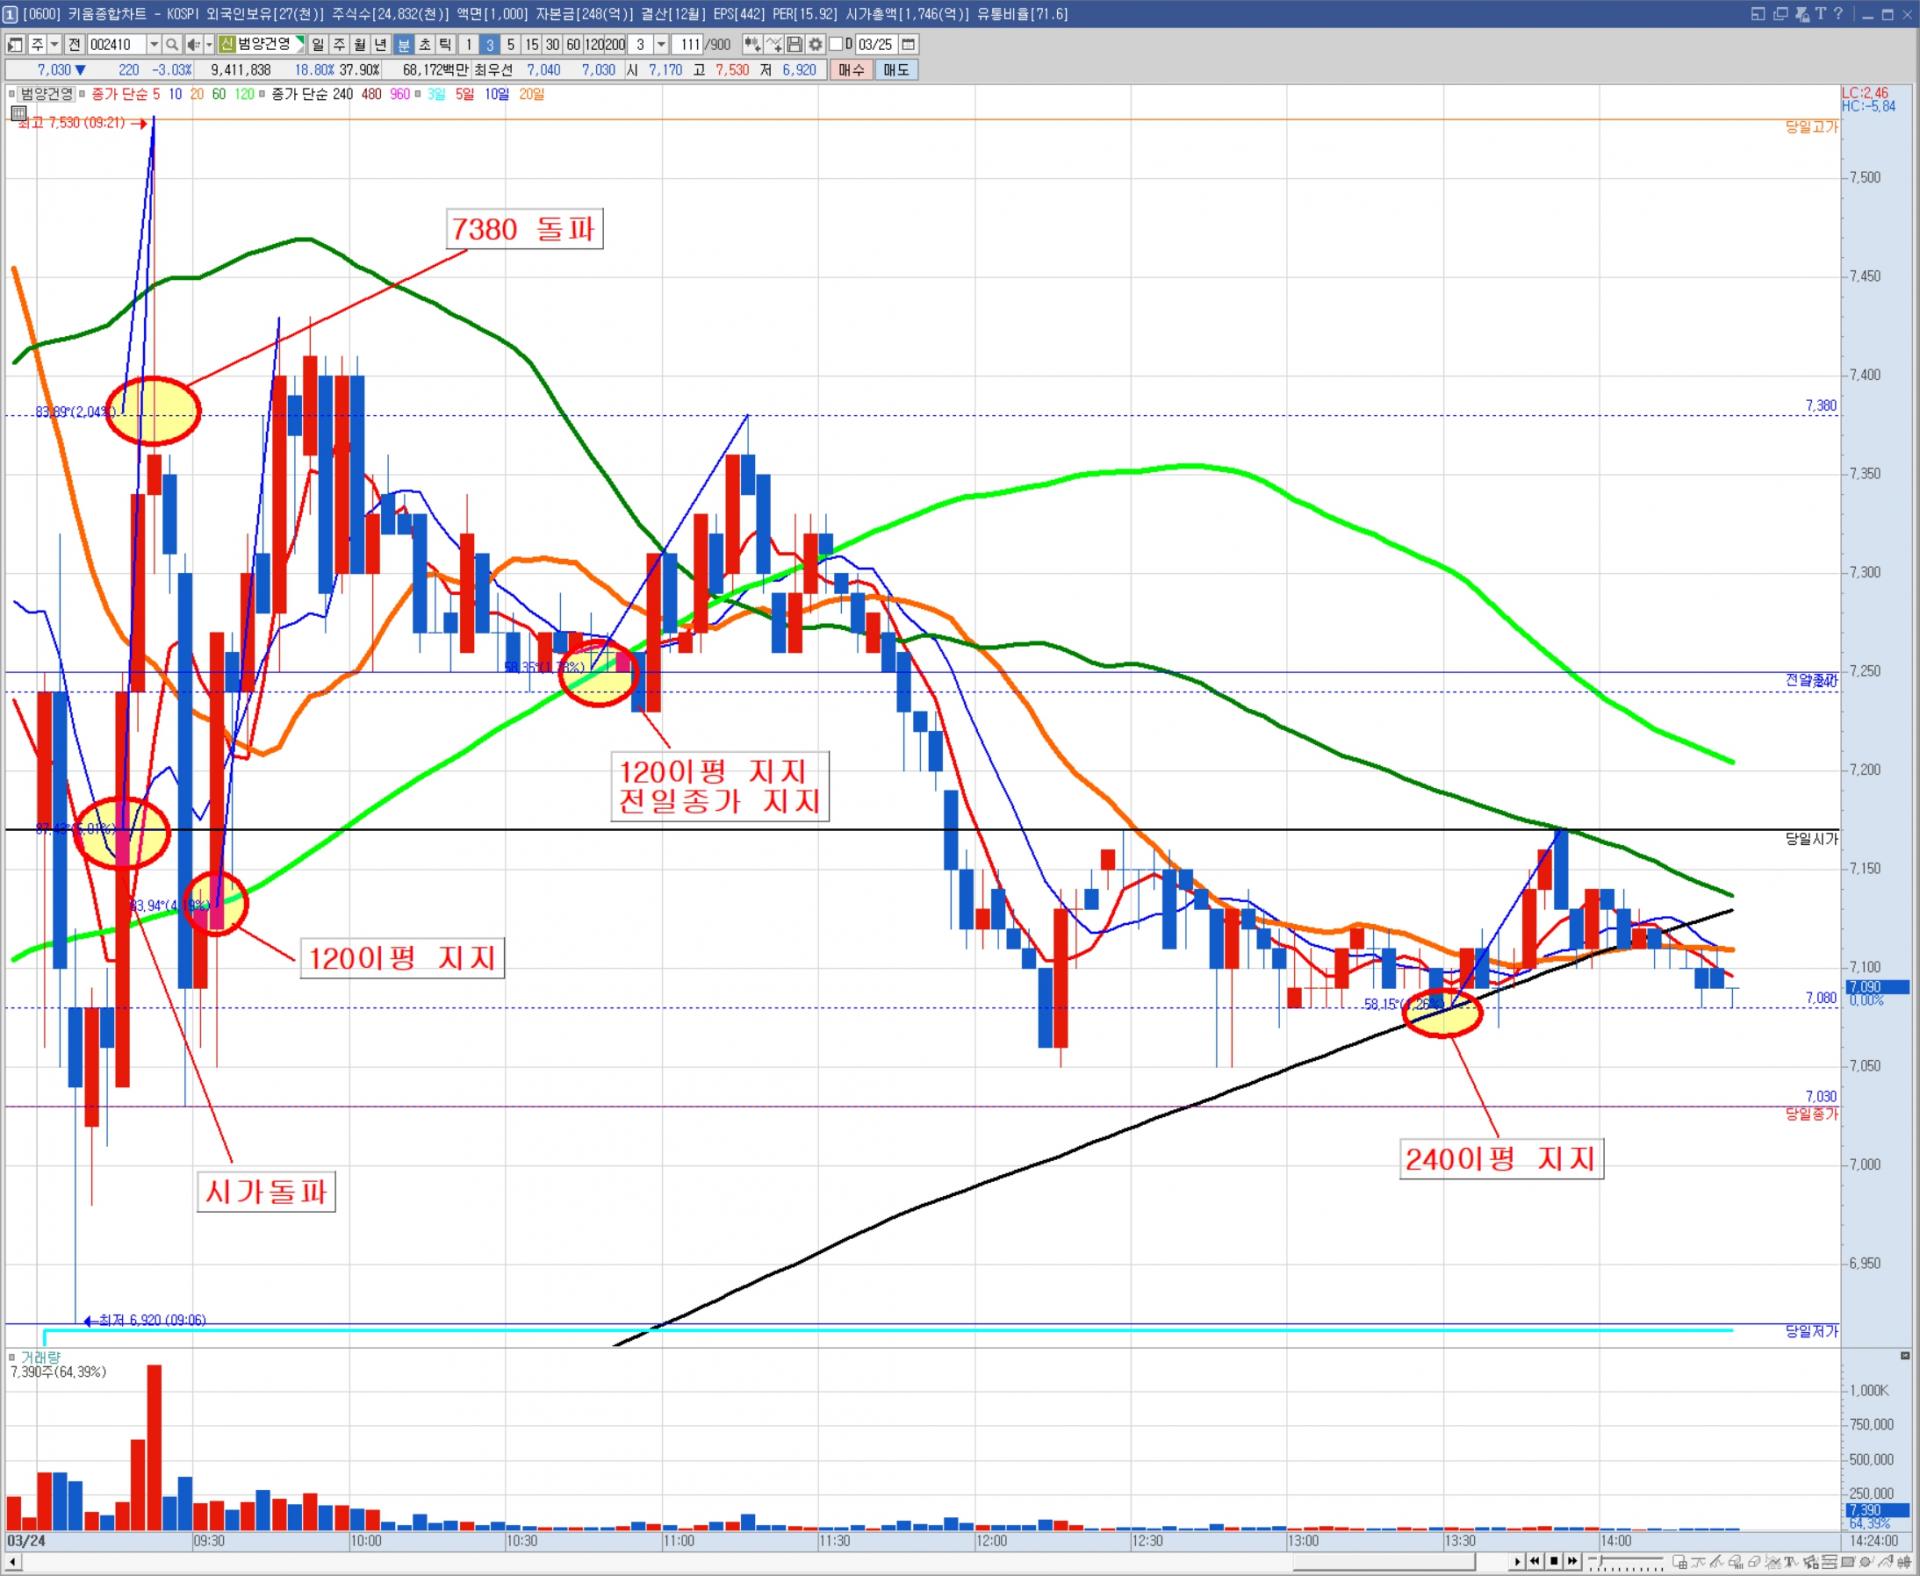The image size is (1920, 1576).
Task: Open the date picker calendar icon
Action: tap(908, 45)
